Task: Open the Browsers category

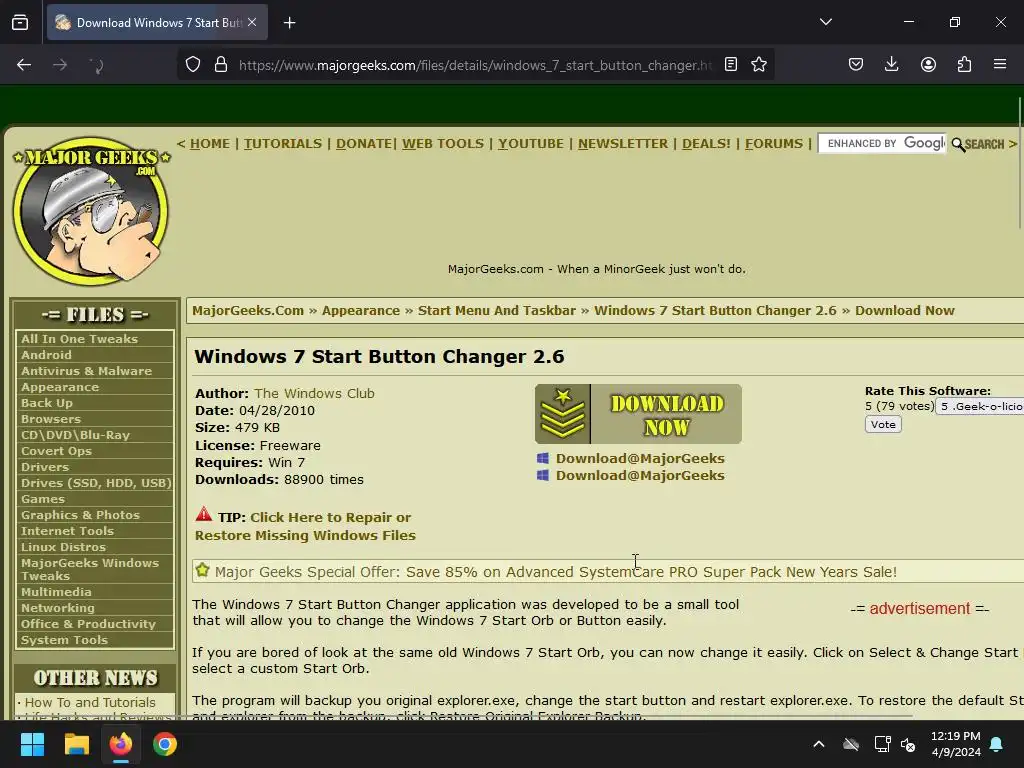Action: tap(51, 419)
